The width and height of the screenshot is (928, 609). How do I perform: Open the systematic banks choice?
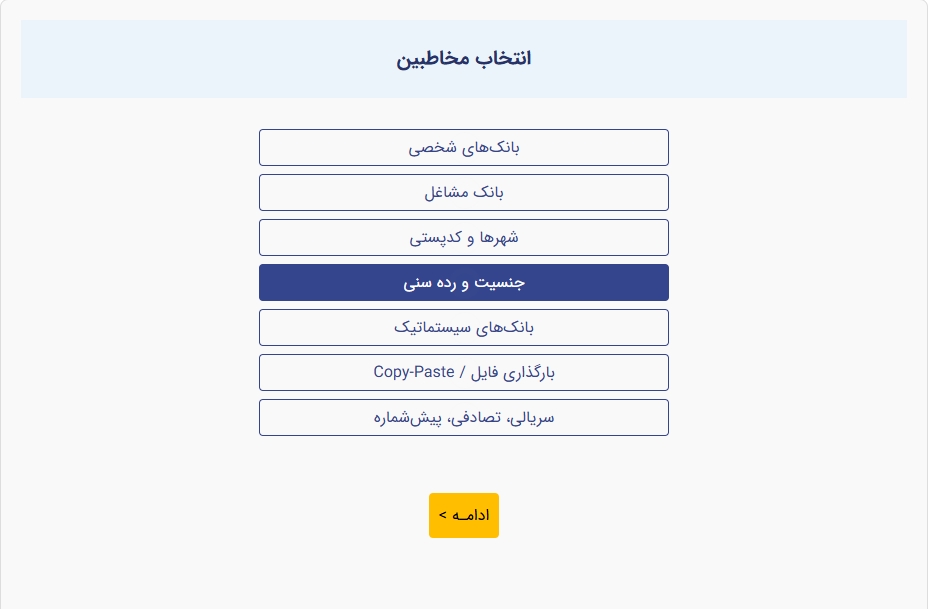click(x=463, y=327)
